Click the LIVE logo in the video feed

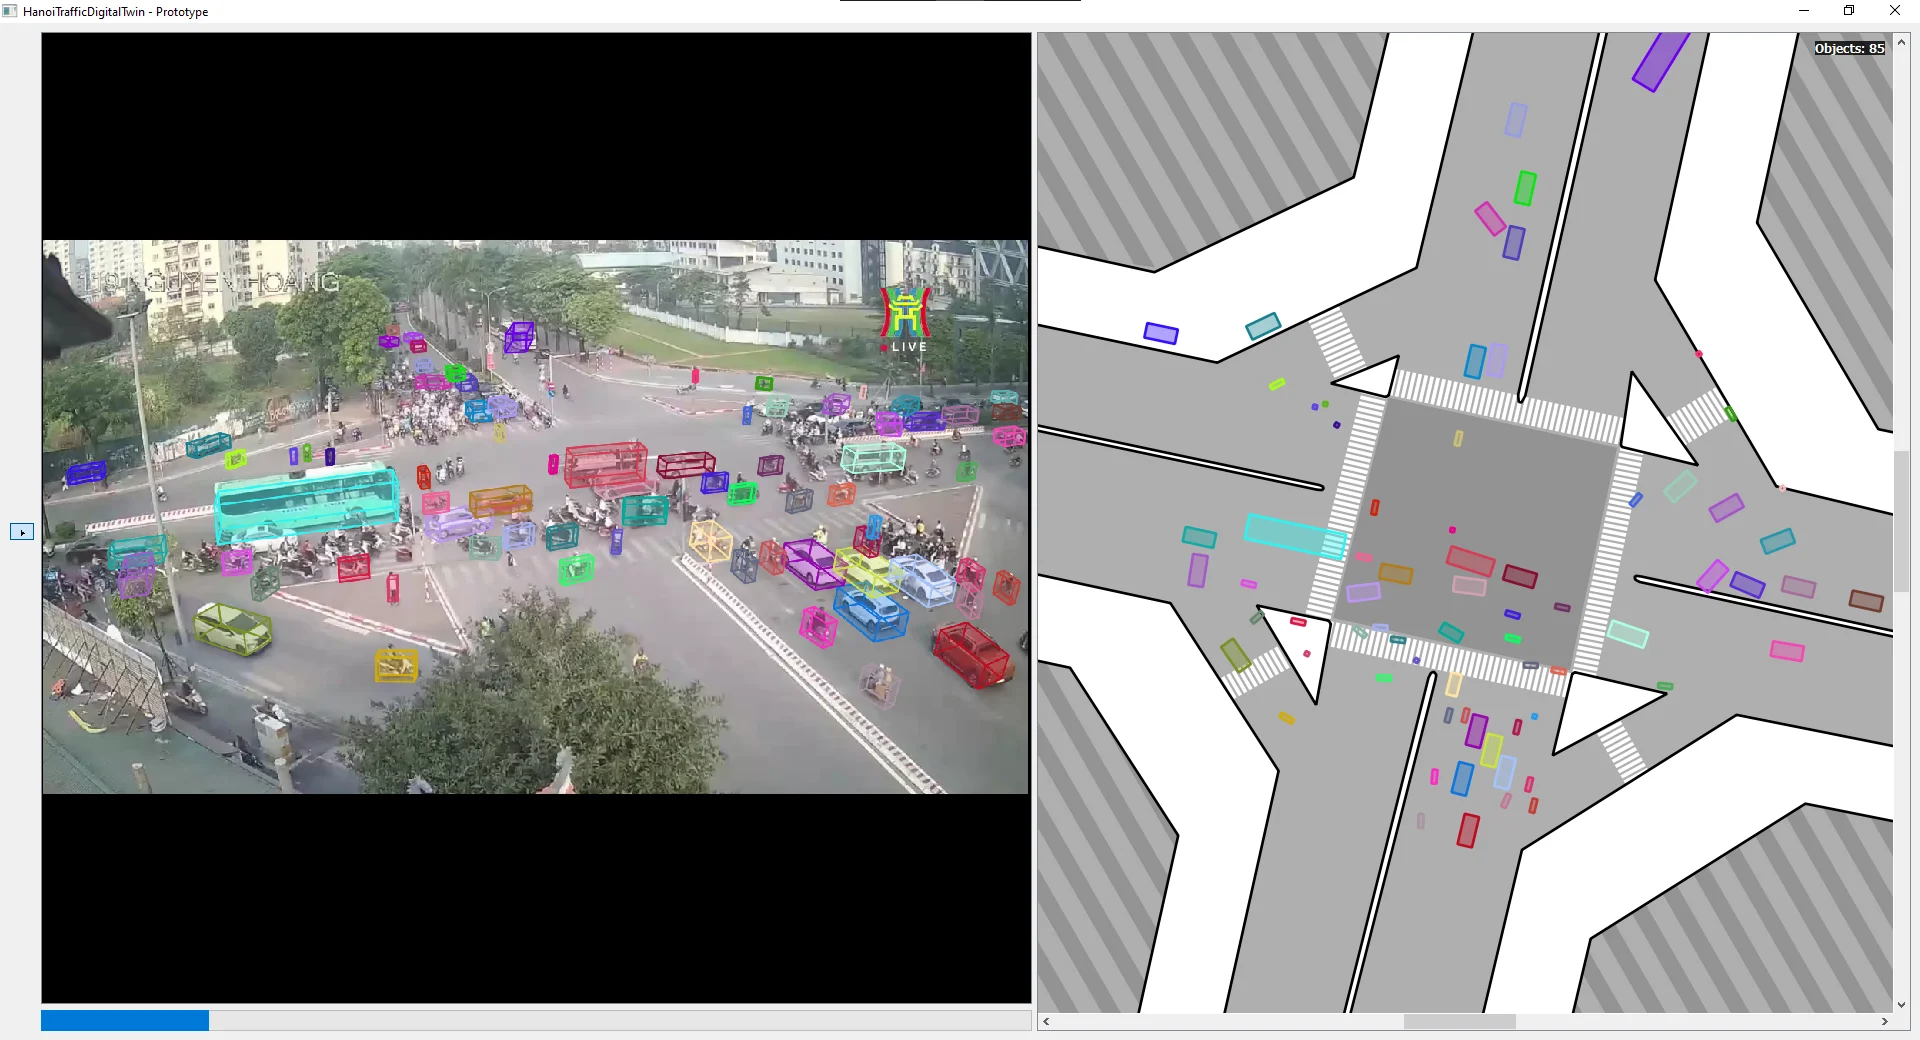coord(905,320)
